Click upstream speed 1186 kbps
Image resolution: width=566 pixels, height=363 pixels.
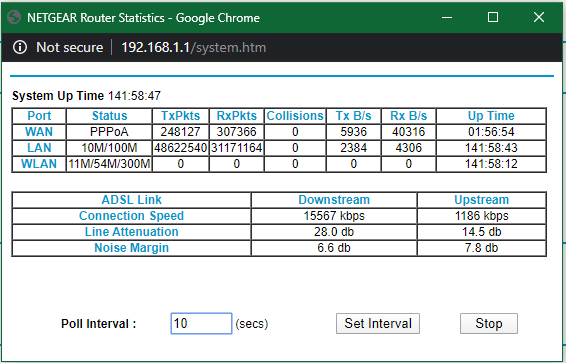tap(482, 216)
